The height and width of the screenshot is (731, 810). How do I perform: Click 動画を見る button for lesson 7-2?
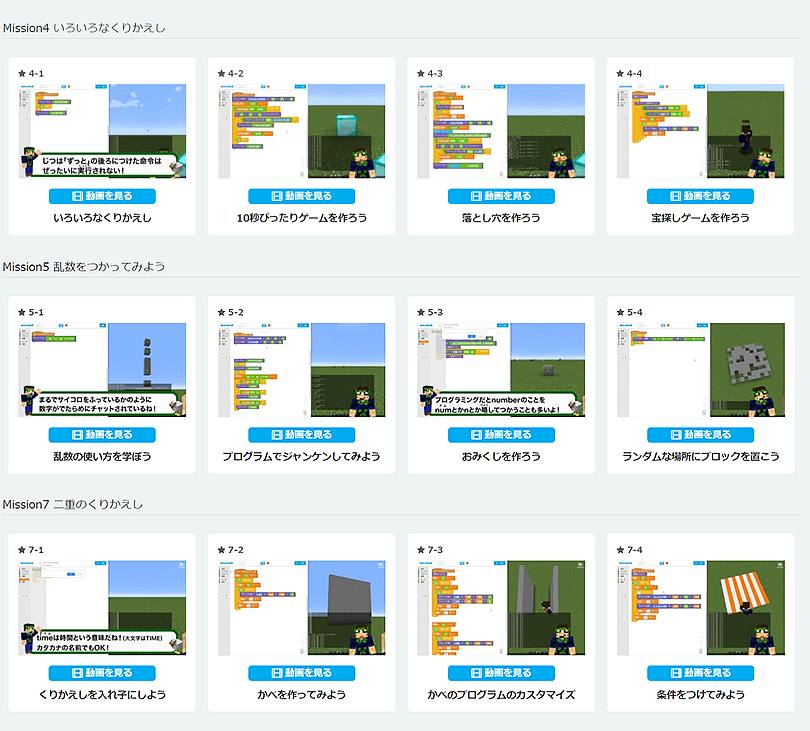coord(301,673)
